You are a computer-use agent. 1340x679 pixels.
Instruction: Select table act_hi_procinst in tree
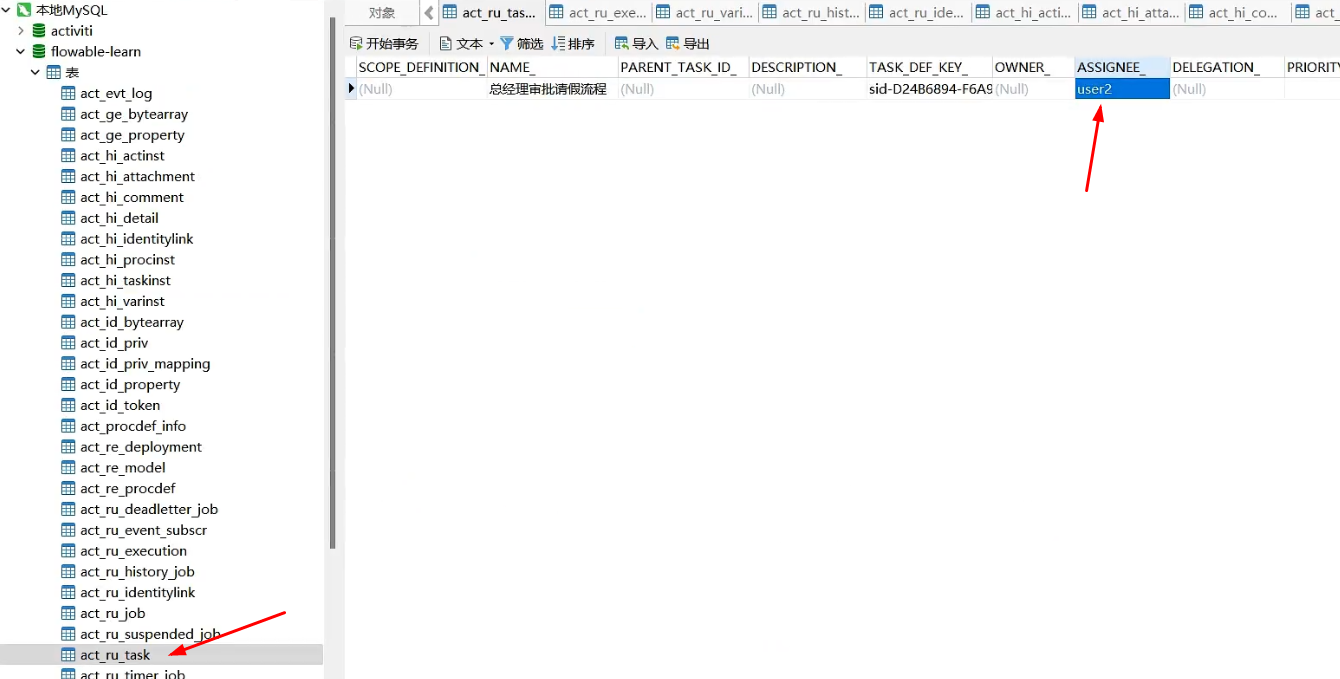pyautogui.click(x=127, y=260)
